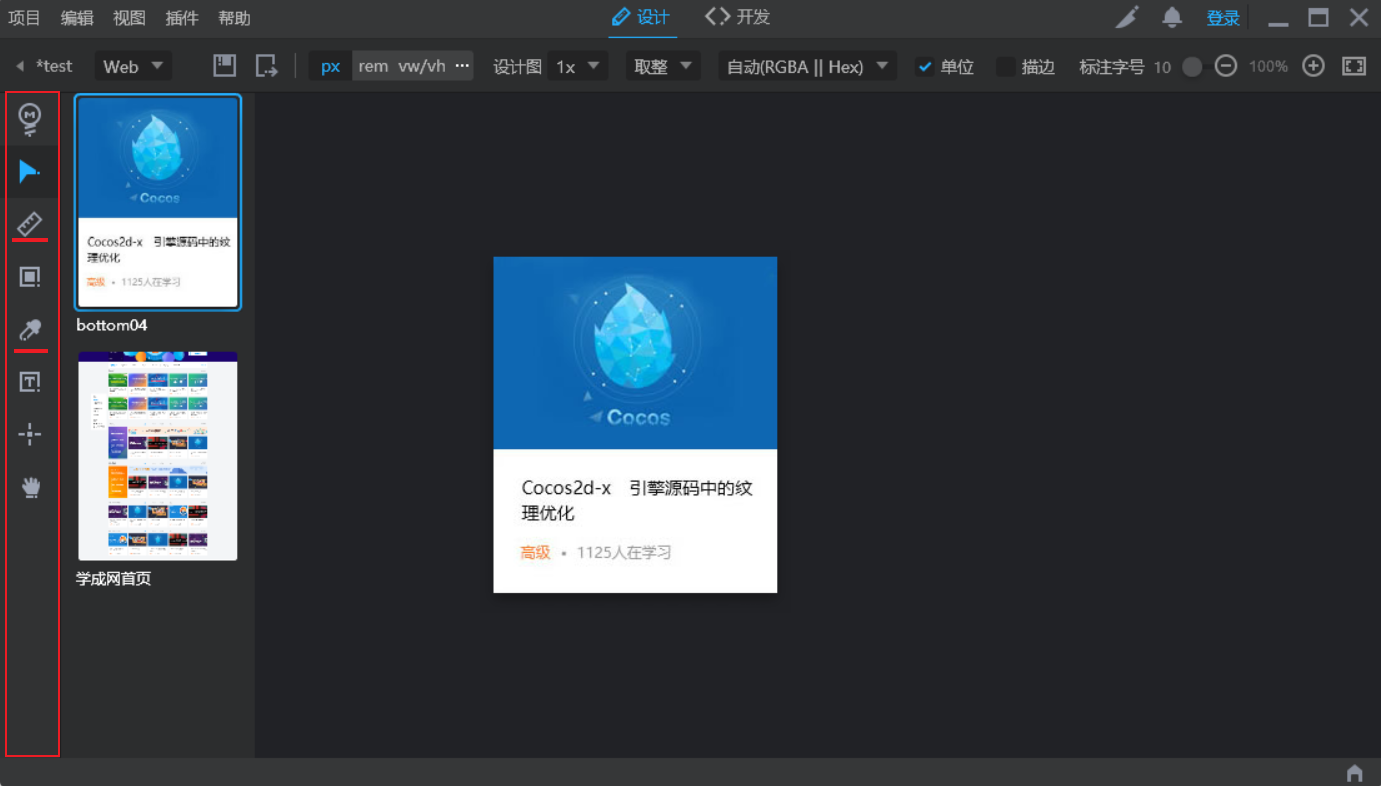Click the fit-to-screen icon
This screenshot has height=786, width=1381.
tap(1354, 66)
